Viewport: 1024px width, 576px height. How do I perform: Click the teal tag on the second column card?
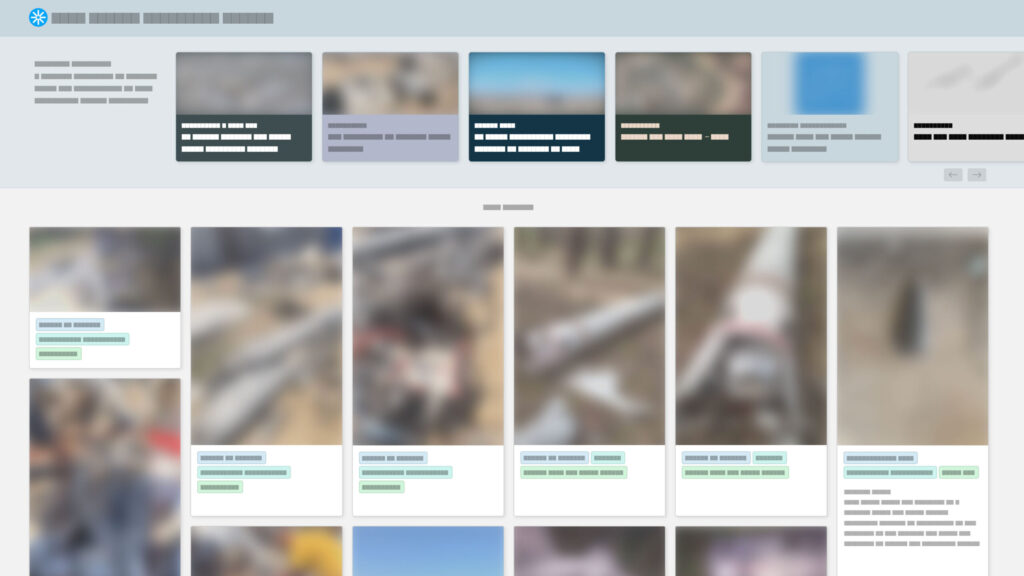pyautogui.click(x=244, y=472)
